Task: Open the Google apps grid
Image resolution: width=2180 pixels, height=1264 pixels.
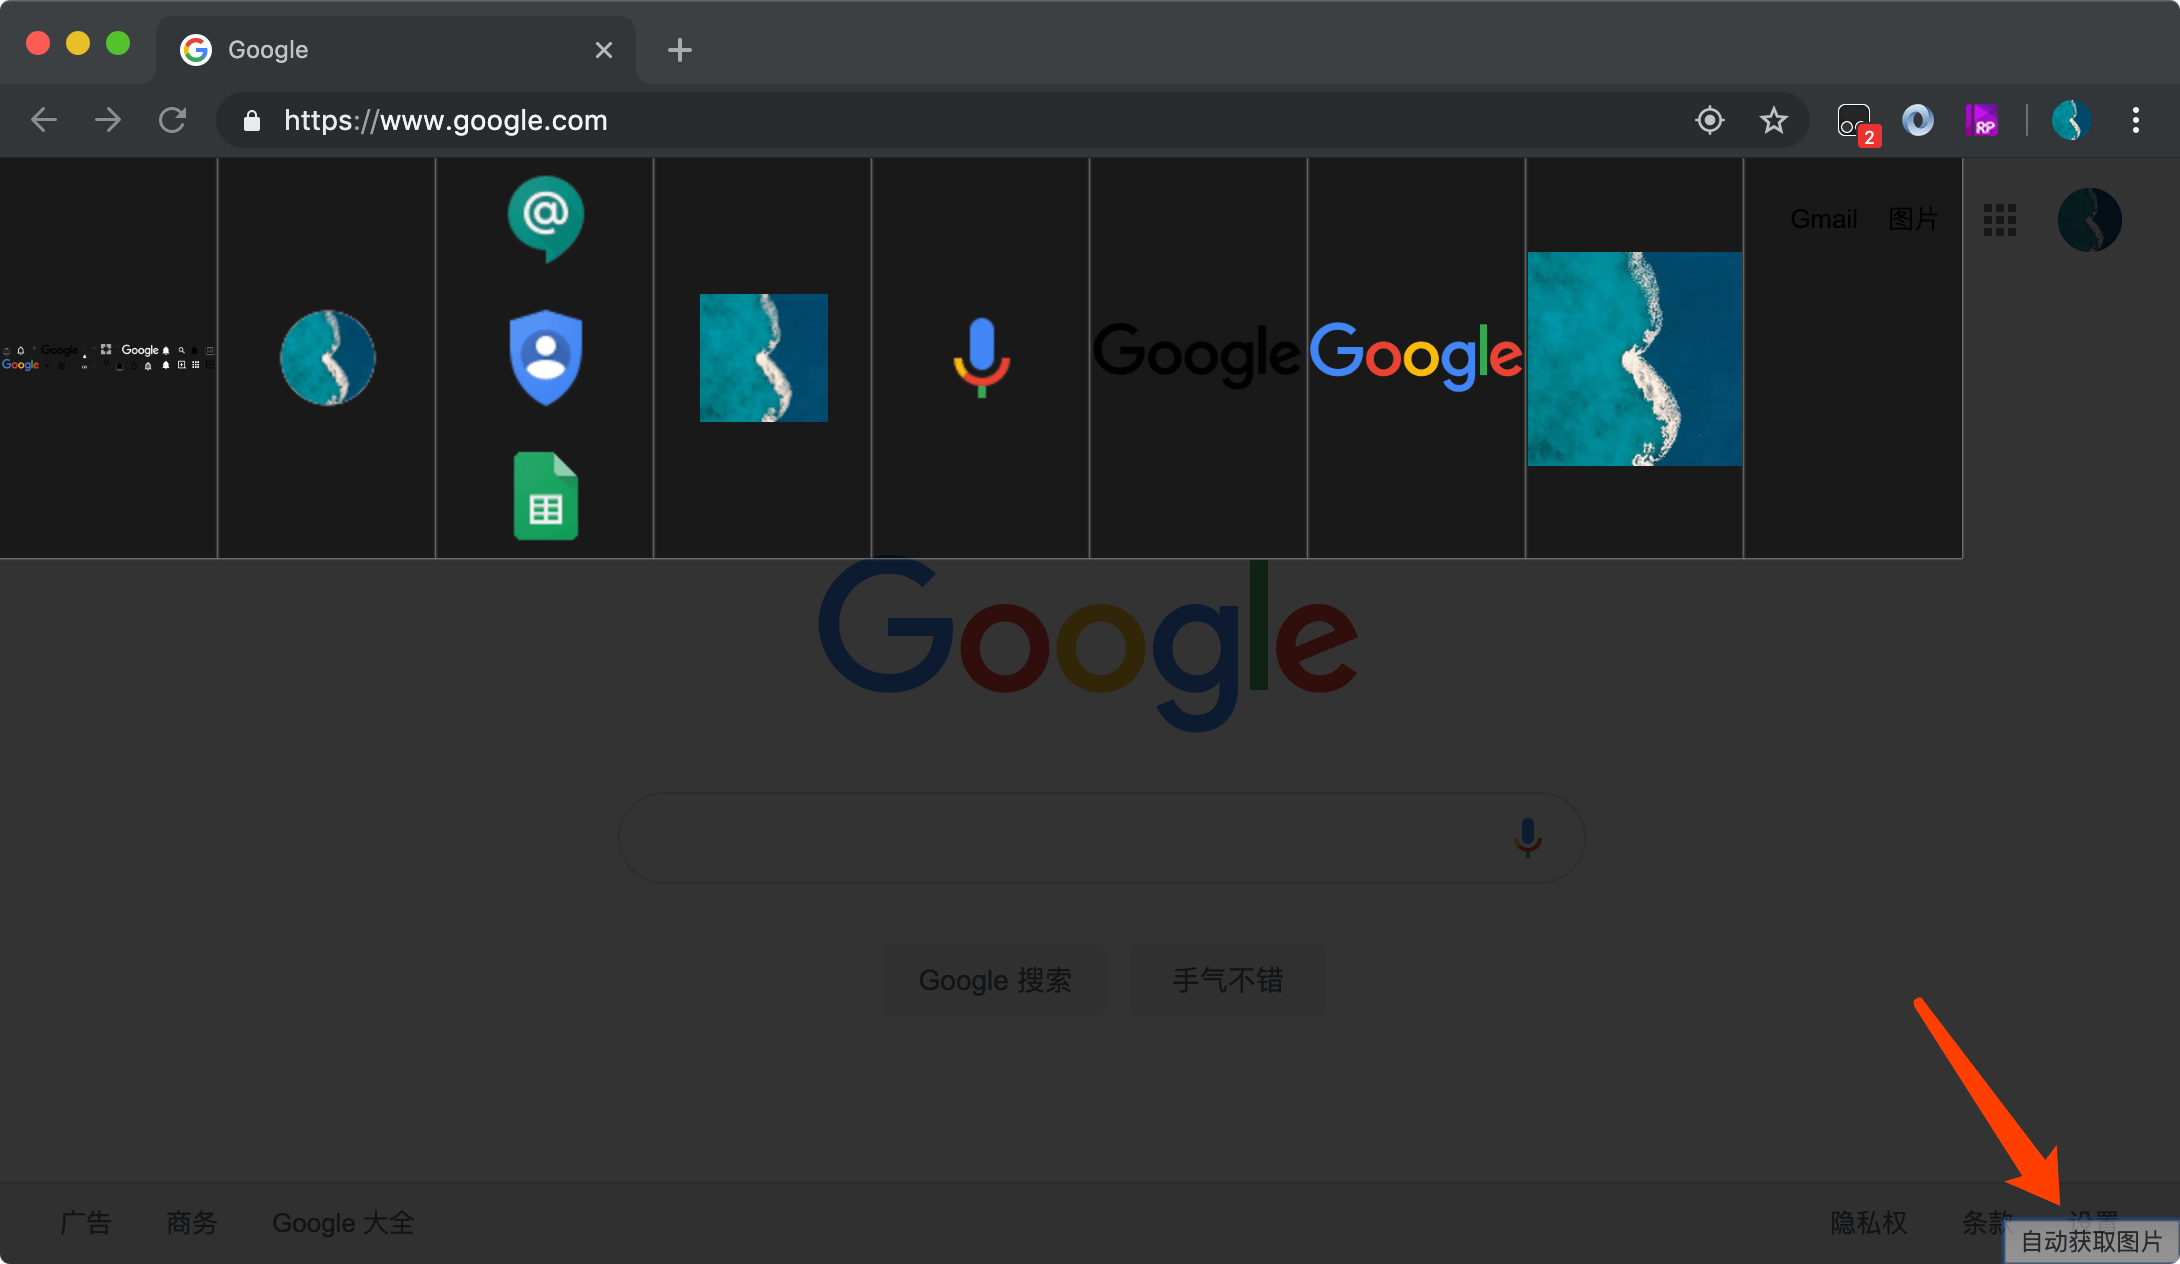Action: (1999, 220)
